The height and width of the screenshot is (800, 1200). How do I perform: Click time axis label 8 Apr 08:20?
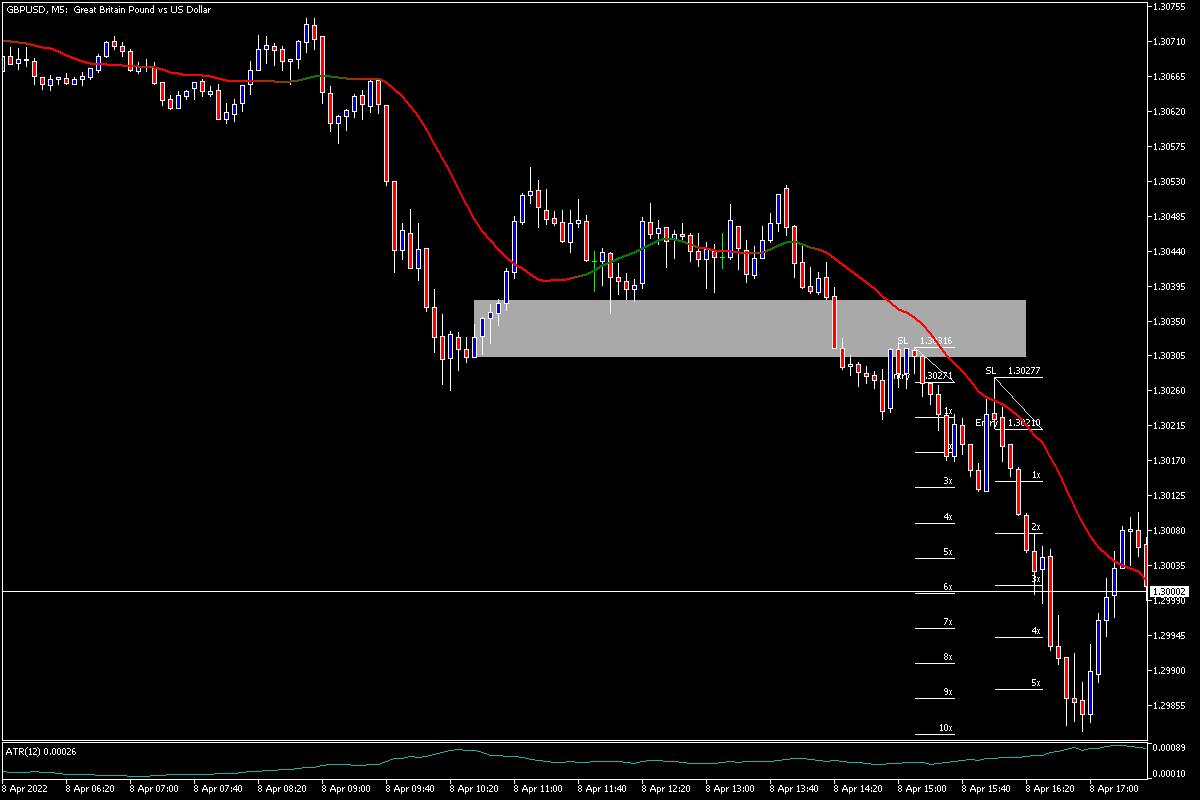[x=281, y=788]
